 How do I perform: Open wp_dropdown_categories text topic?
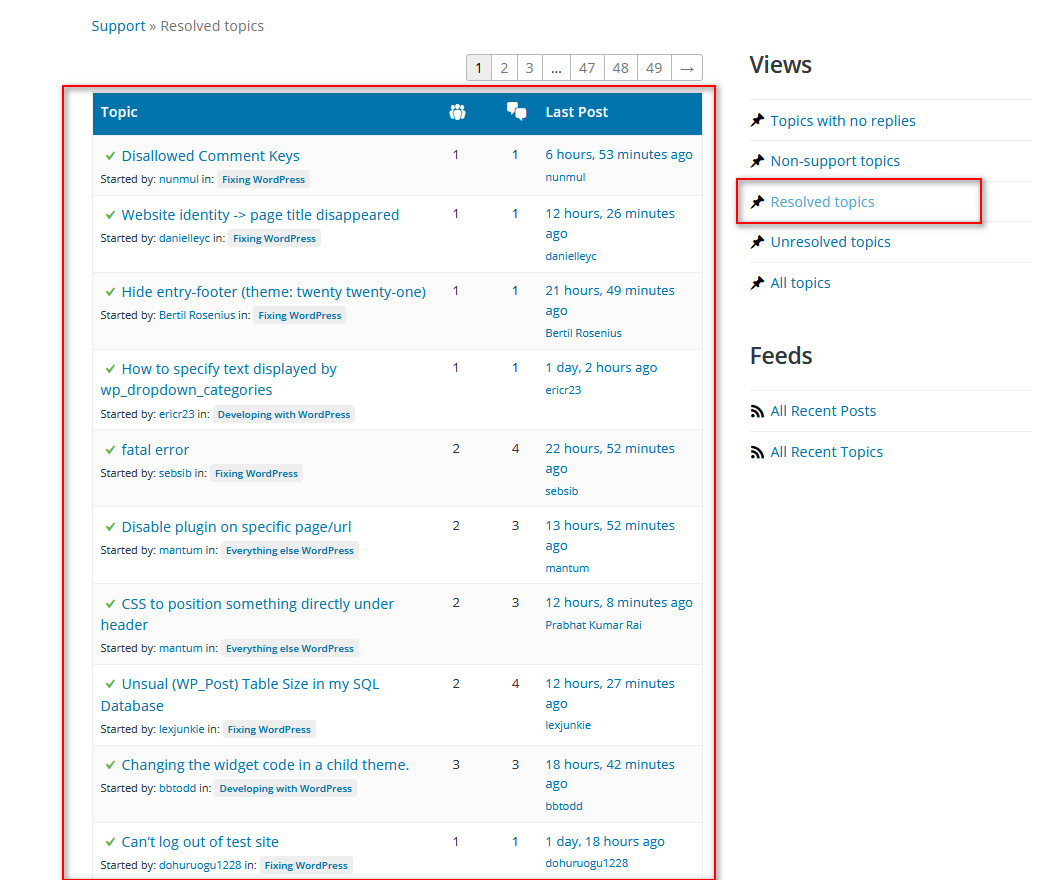tap(219, 380)
